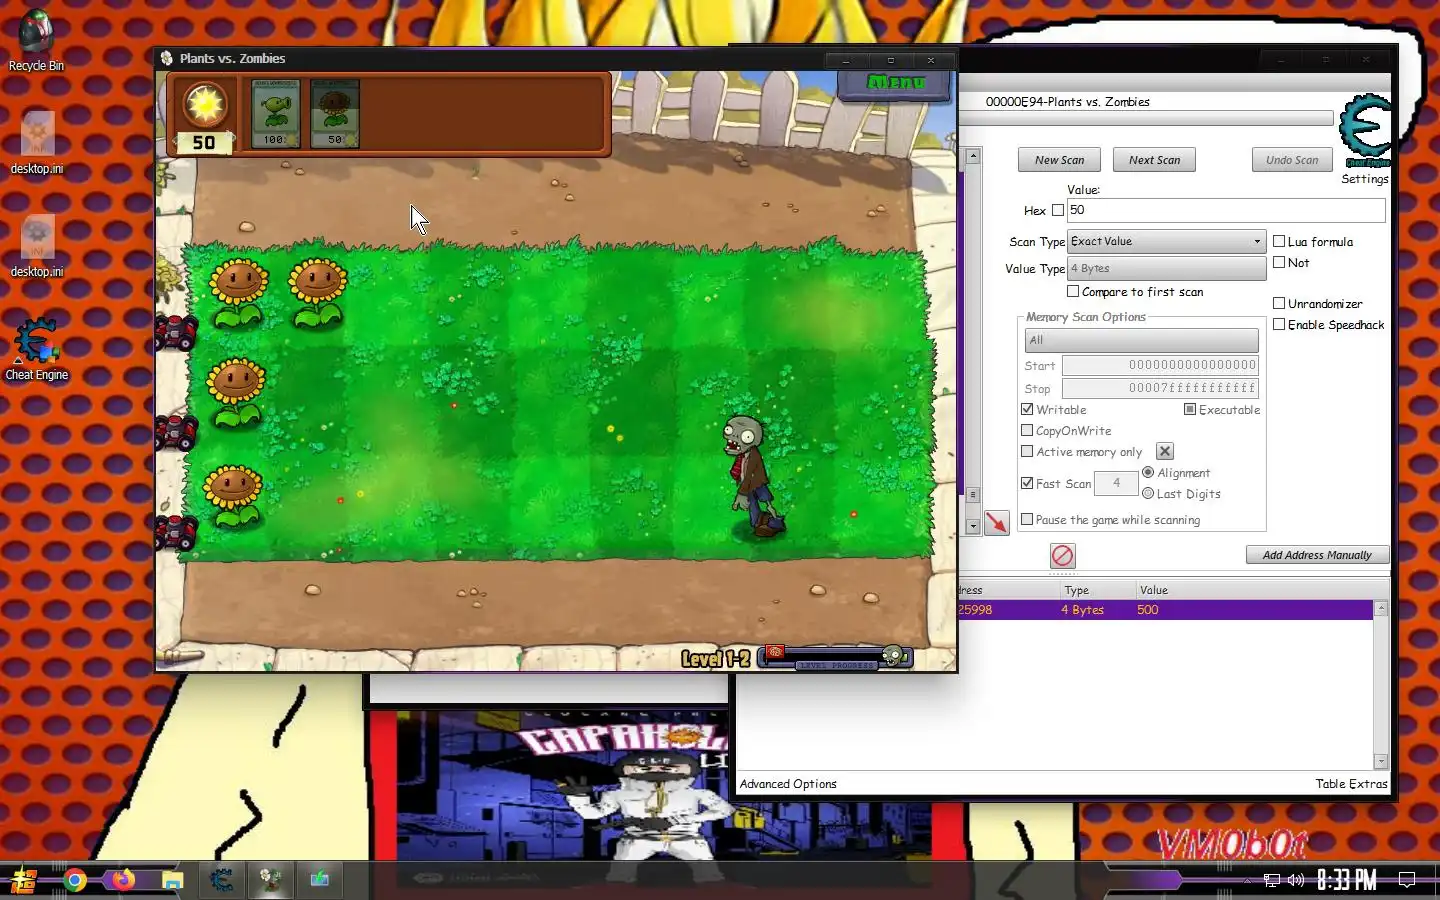Open Advanced Options

(788, 784)
